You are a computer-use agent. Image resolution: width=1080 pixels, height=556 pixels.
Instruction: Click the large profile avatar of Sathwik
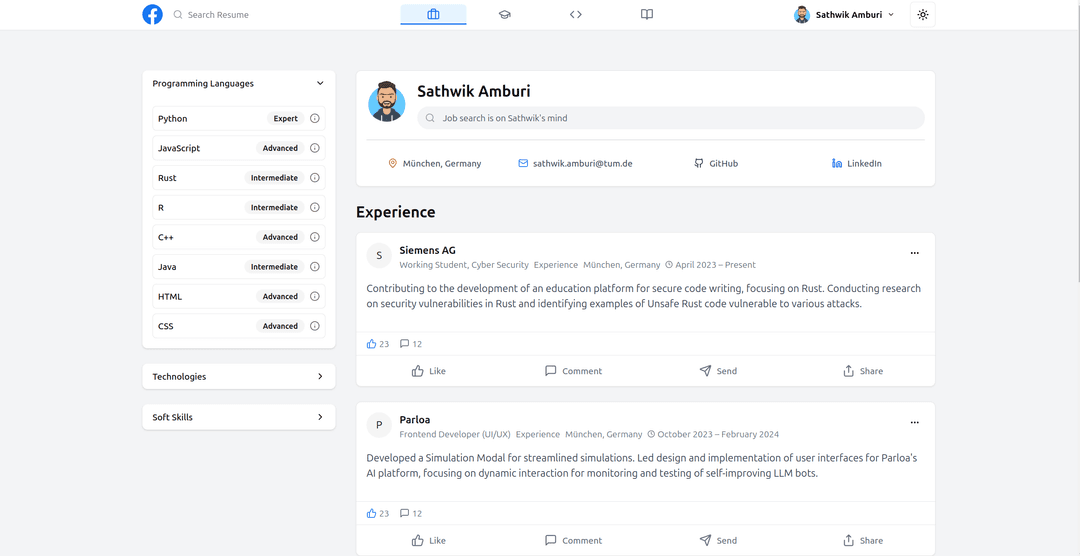pos(386,102)
